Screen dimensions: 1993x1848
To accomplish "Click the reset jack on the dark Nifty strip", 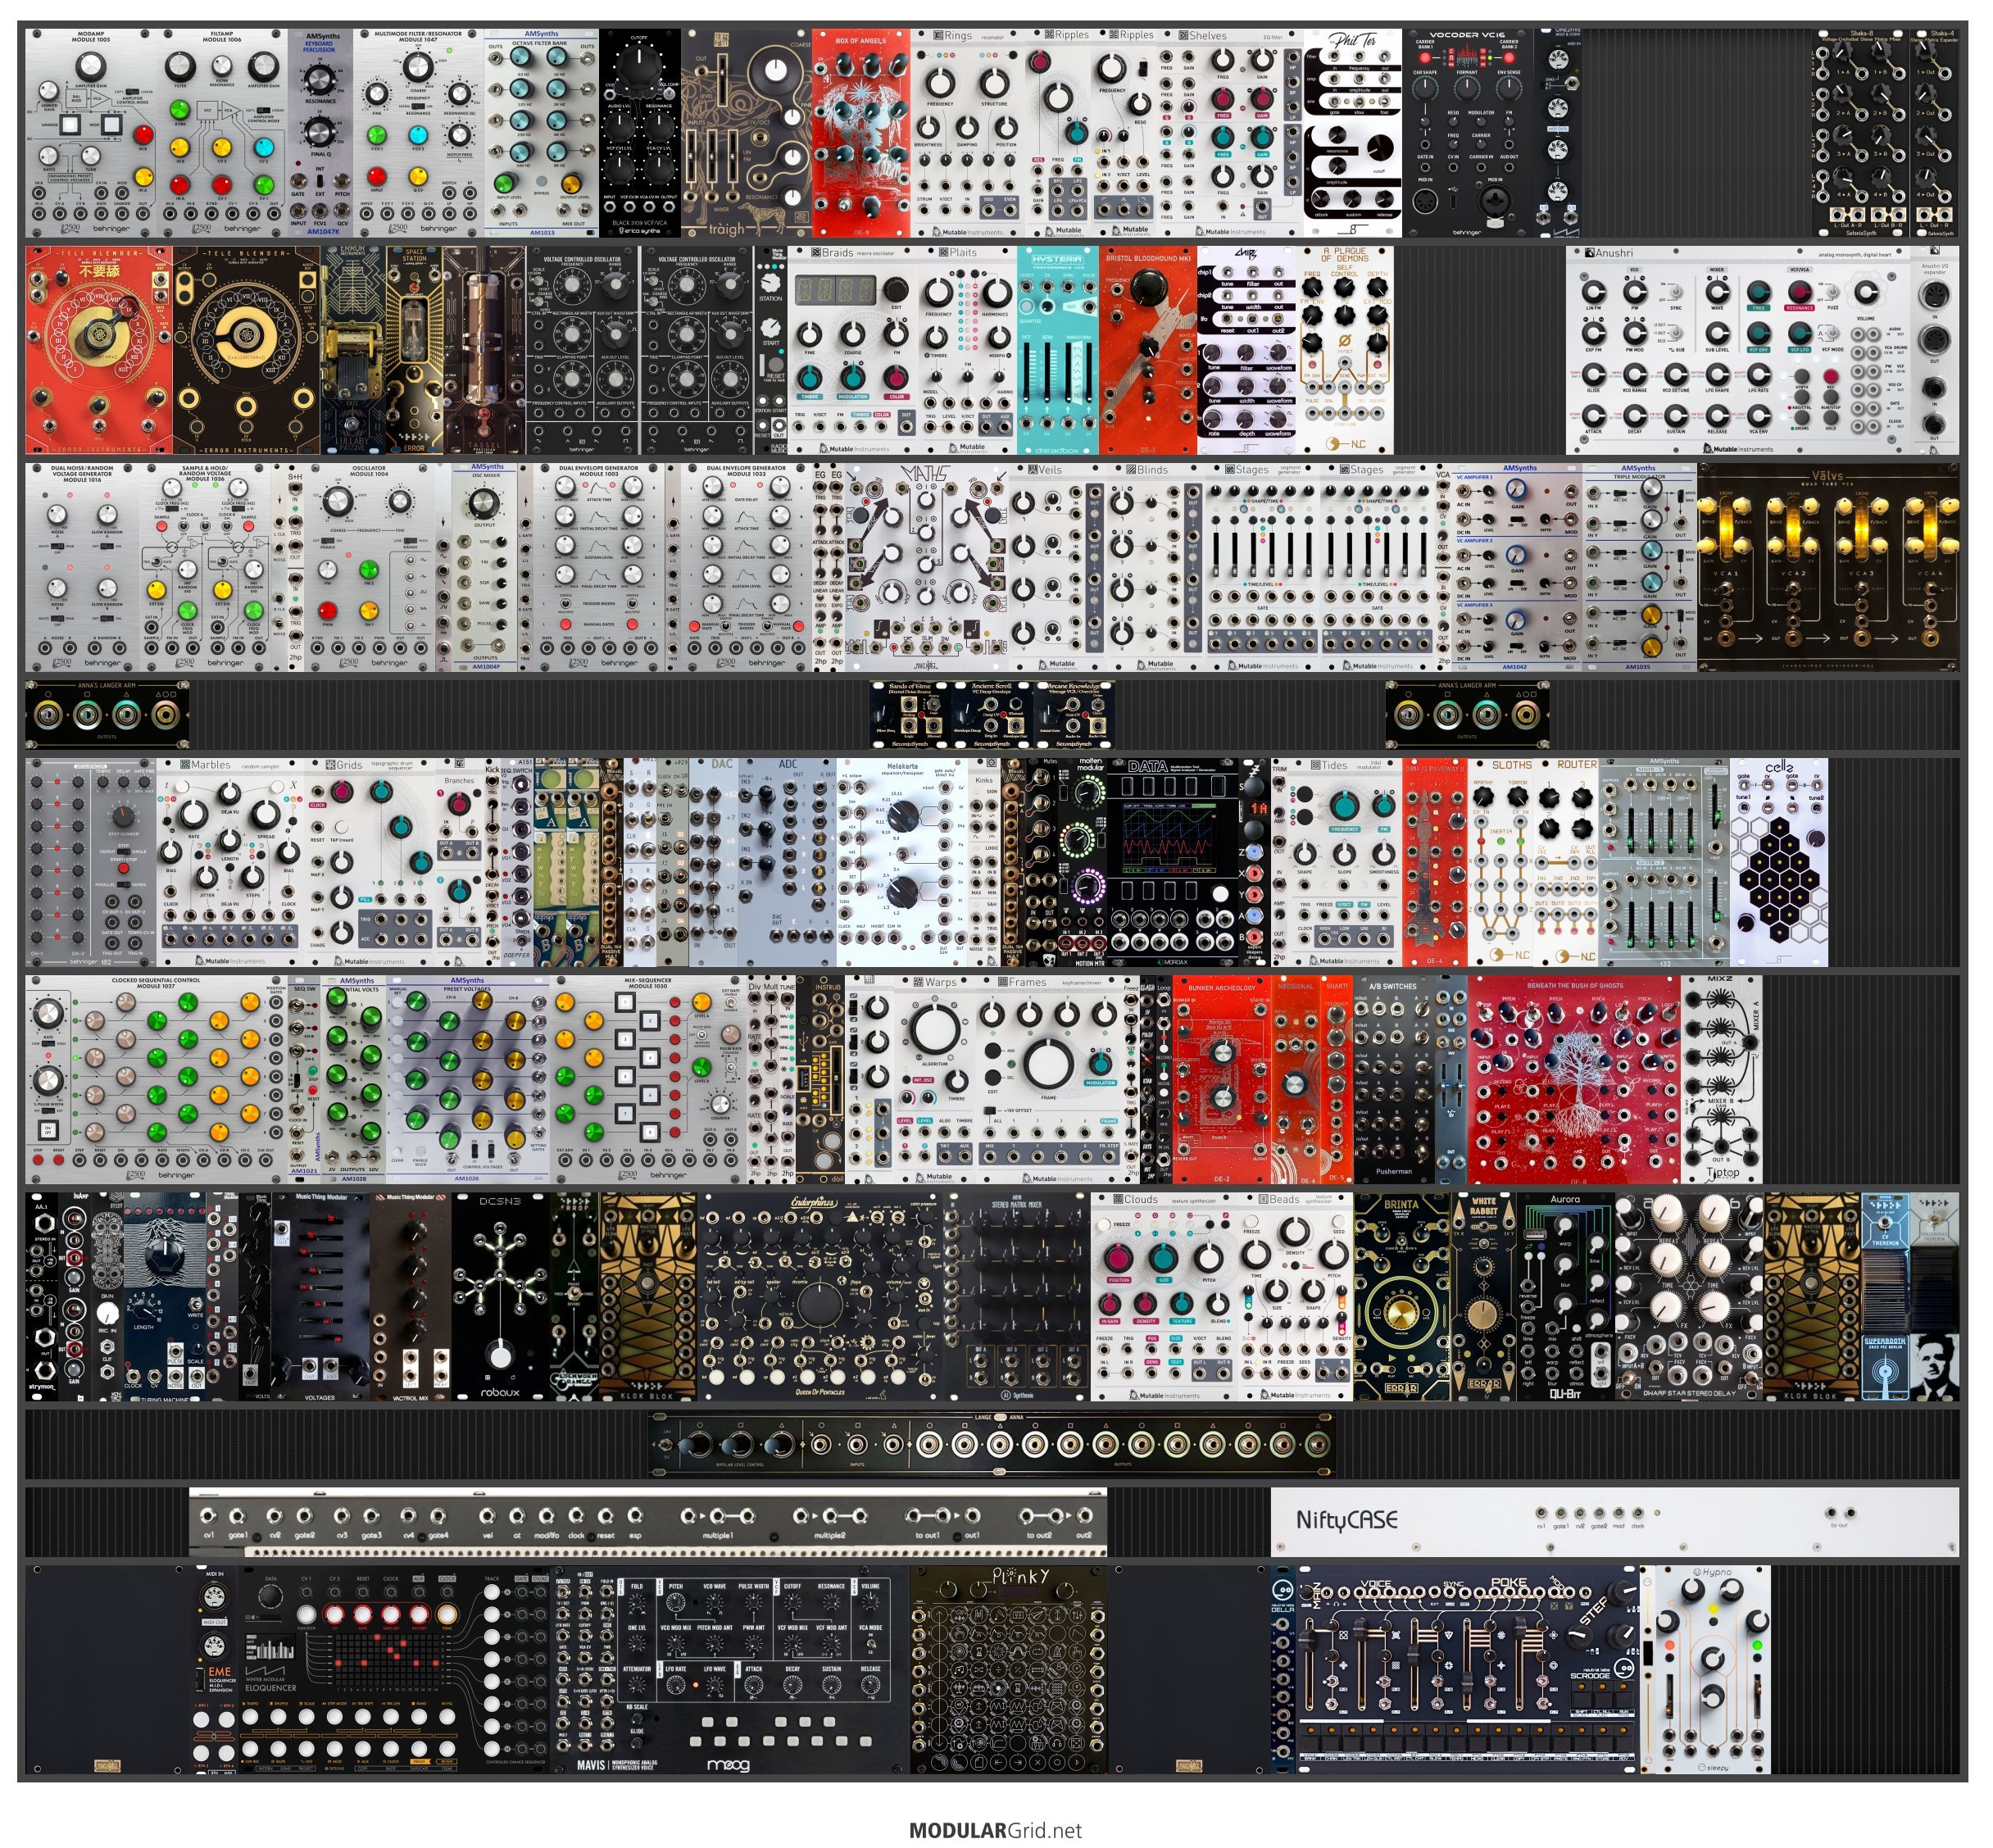I will point(606,1517).
